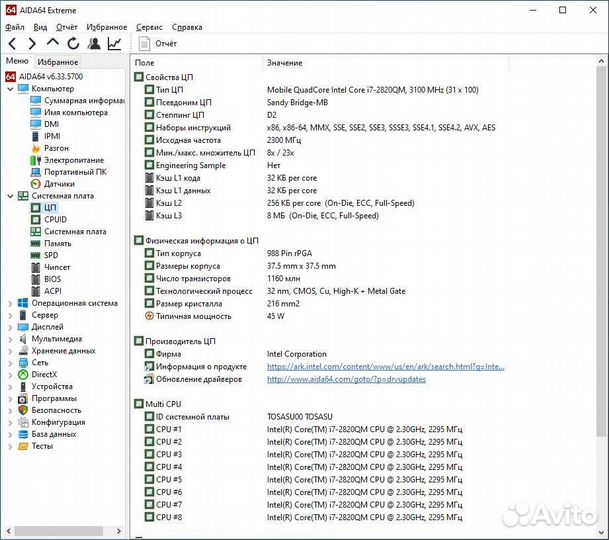Select Конфигурация in the tree
Viewport: 609px width, 540px height.
58,422
